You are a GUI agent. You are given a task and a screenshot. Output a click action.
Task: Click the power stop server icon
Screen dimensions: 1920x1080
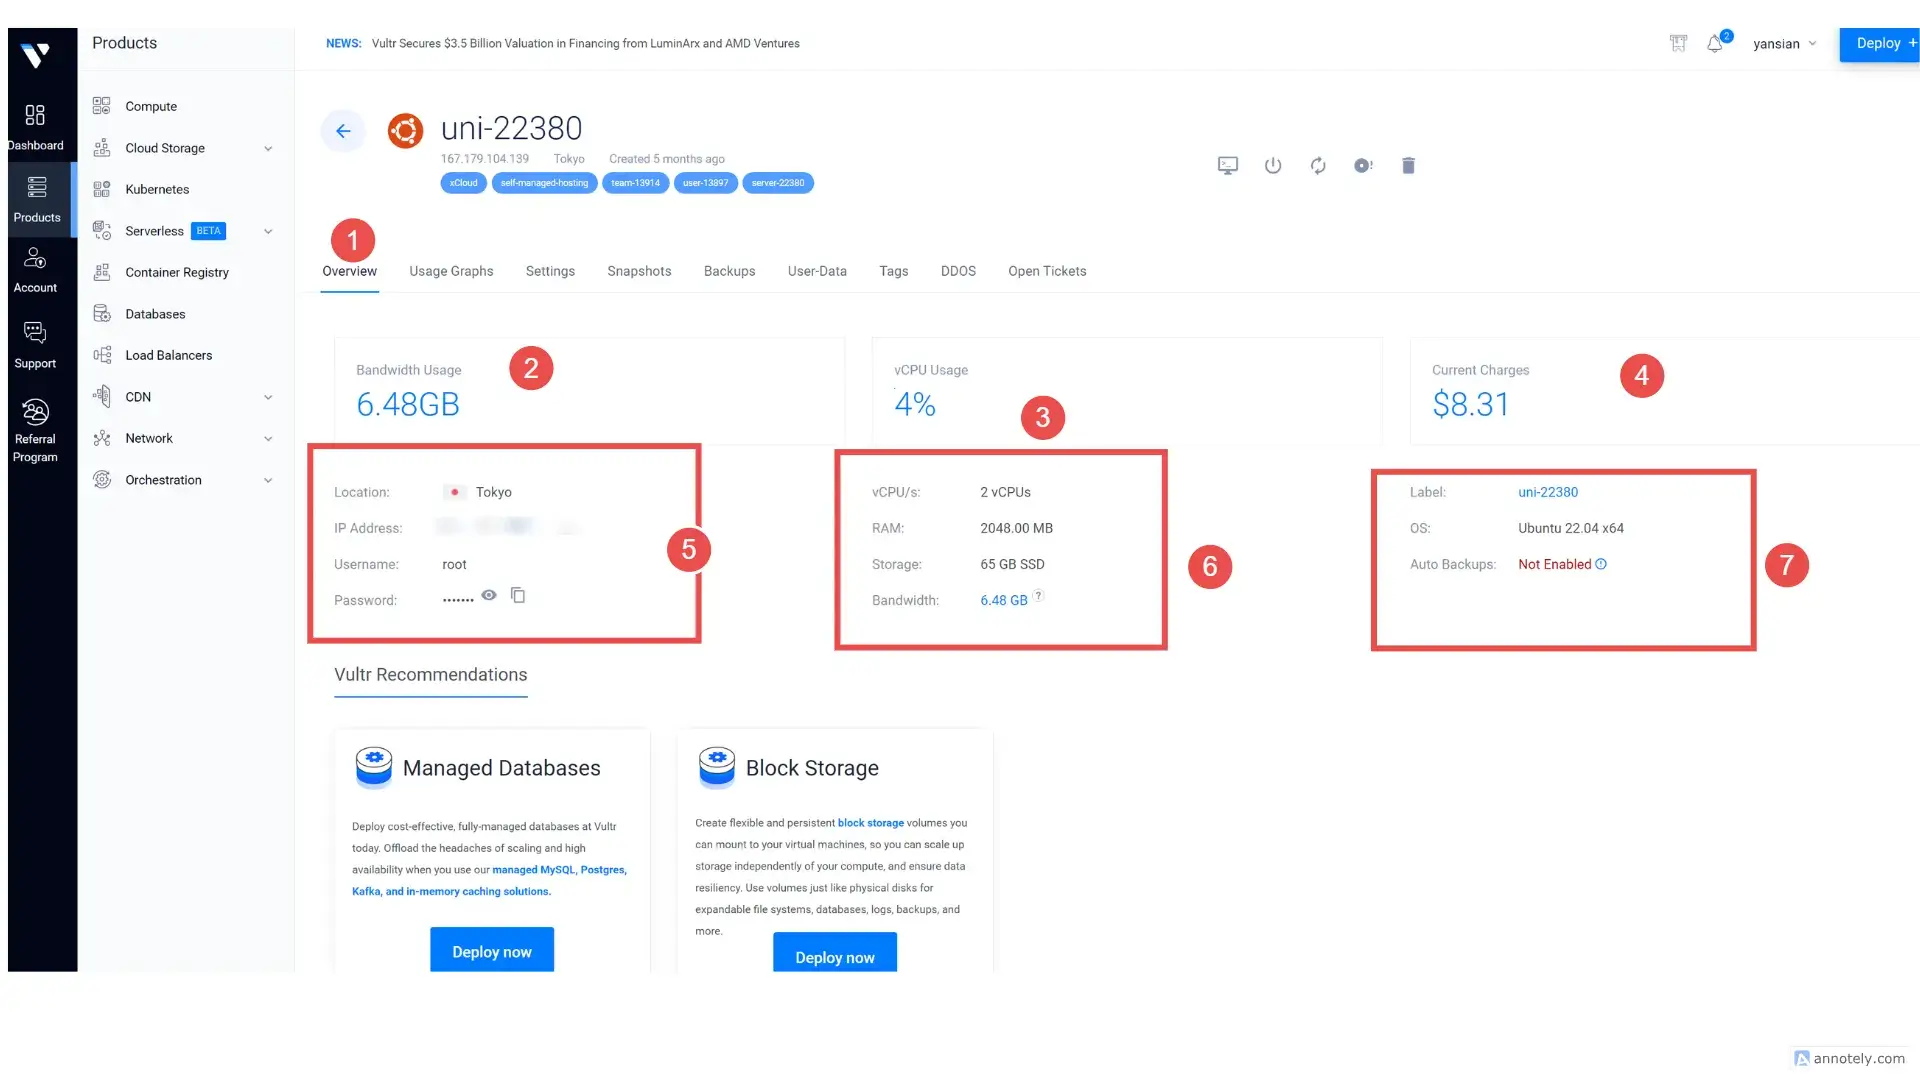click(1273, 165)
